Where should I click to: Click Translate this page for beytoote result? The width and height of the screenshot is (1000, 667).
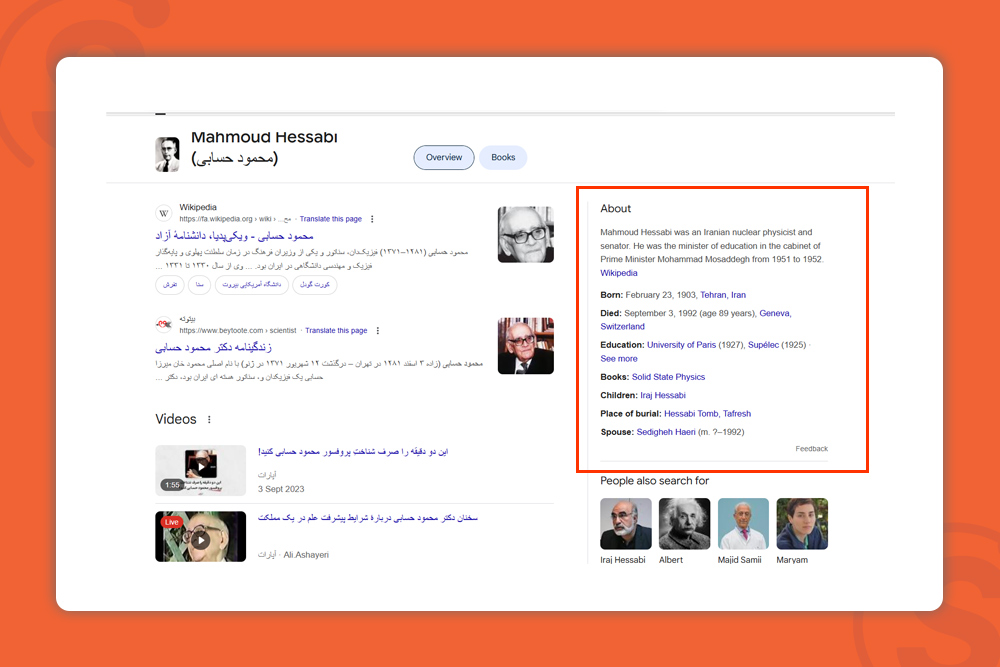(x=336, y=330)
